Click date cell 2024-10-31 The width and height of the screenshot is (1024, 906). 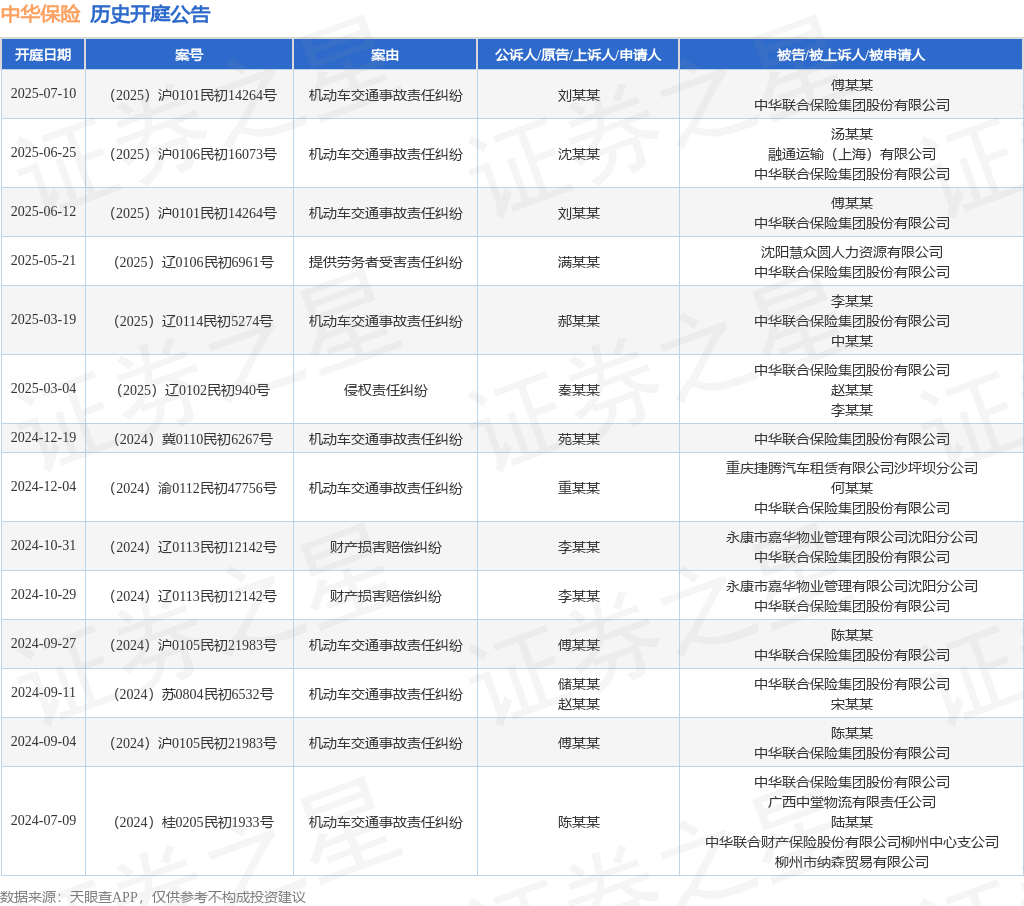[x=43, y=545]
